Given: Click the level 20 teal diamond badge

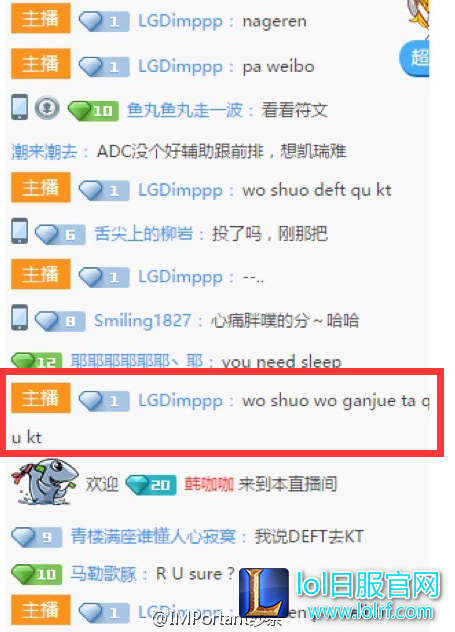Looking at the screenshot, I should (x=151, y=484).
